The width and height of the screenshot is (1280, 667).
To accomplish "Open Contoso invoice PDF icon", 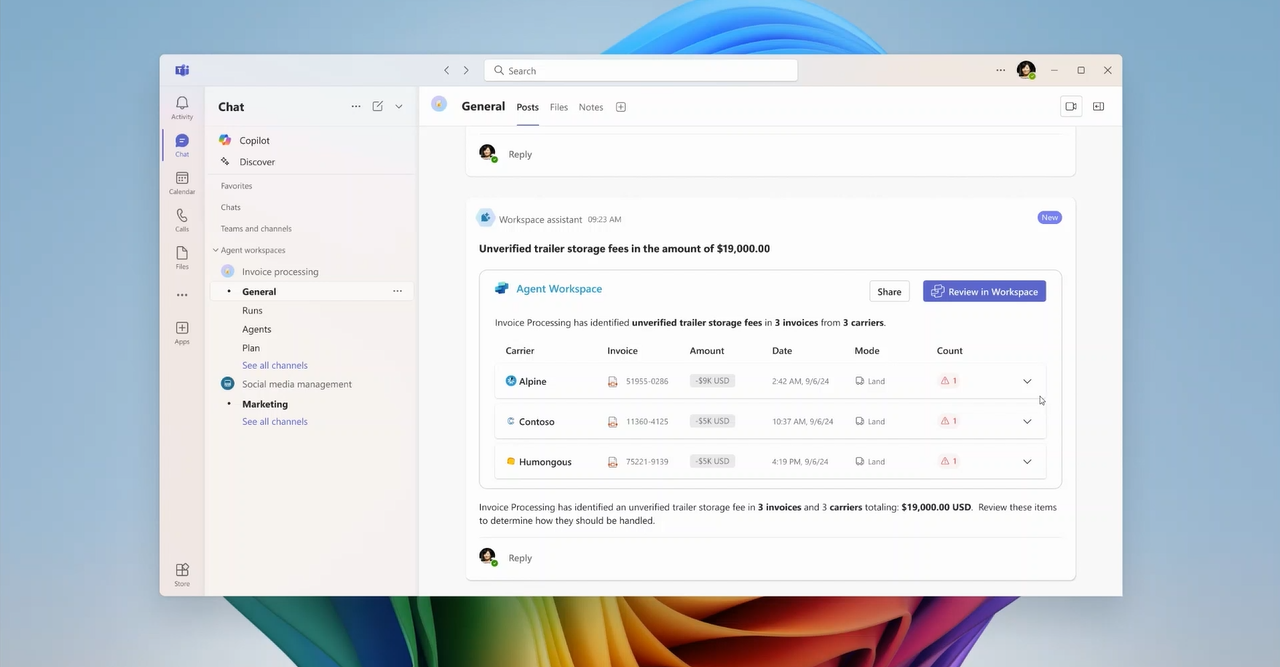I will click(x=613, y=422).
